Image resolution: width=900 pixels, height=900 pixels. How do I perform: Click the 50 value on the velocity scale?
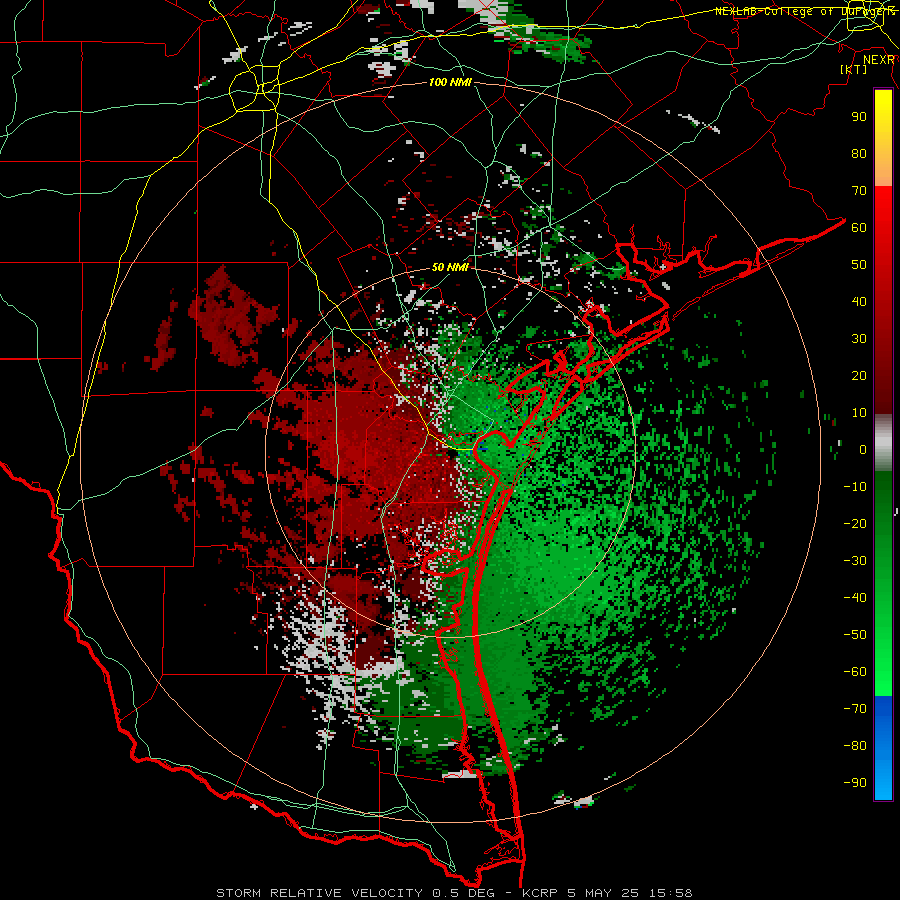(x=859, y=265)
